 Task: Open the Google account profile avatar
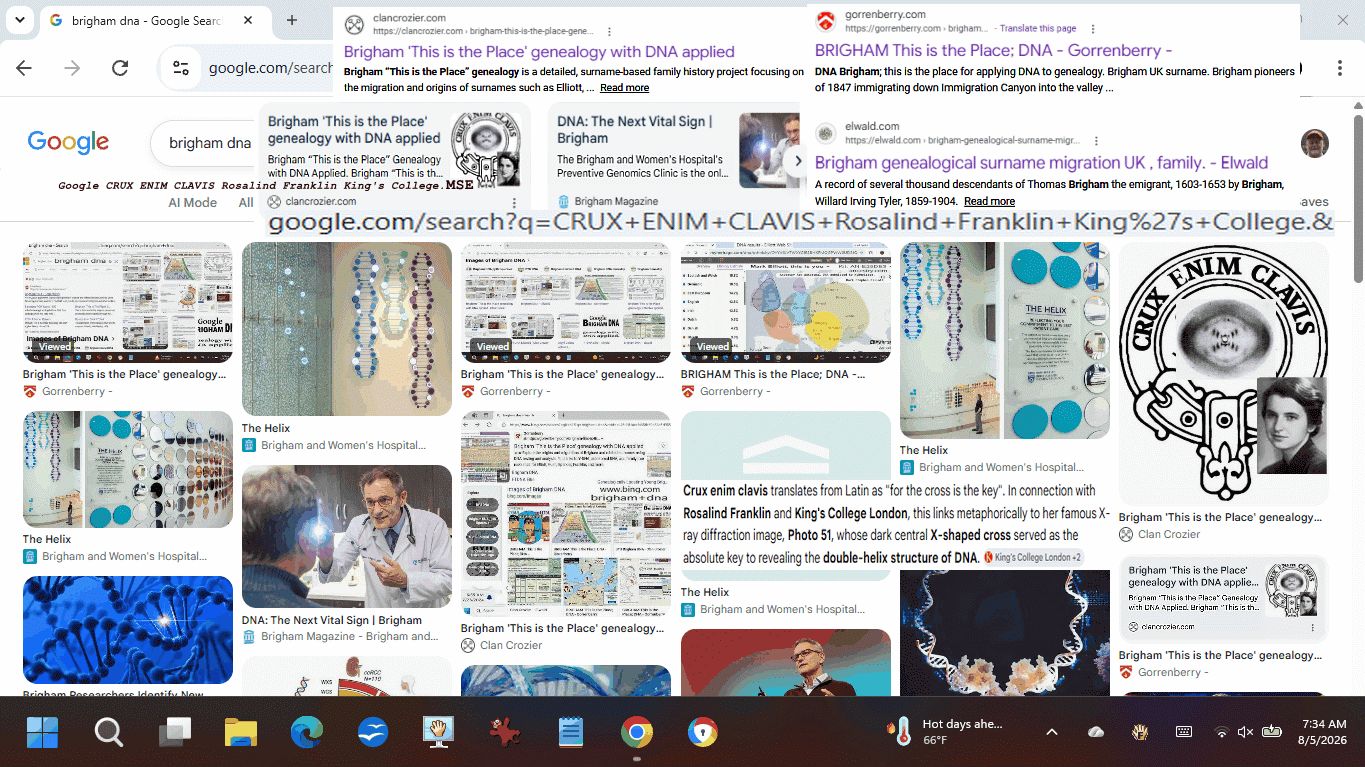pyautogui.click(x=1315, y=143)
